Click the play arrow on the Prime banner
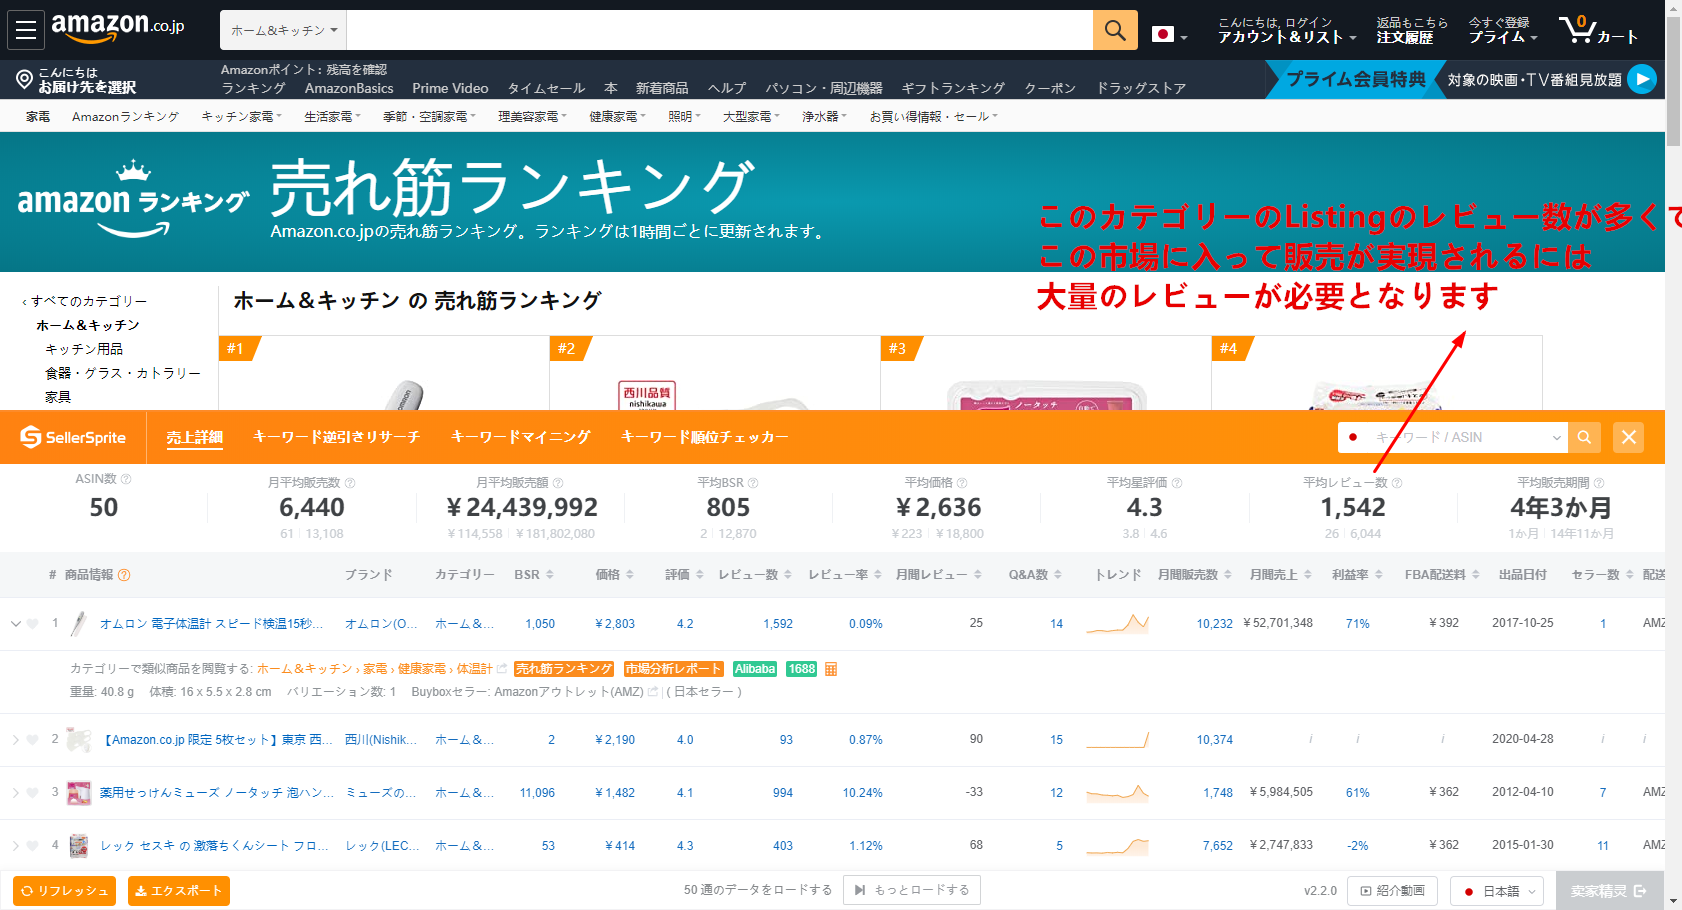This screenshot has height=910, width=1682. click(x=1642, y=79)
